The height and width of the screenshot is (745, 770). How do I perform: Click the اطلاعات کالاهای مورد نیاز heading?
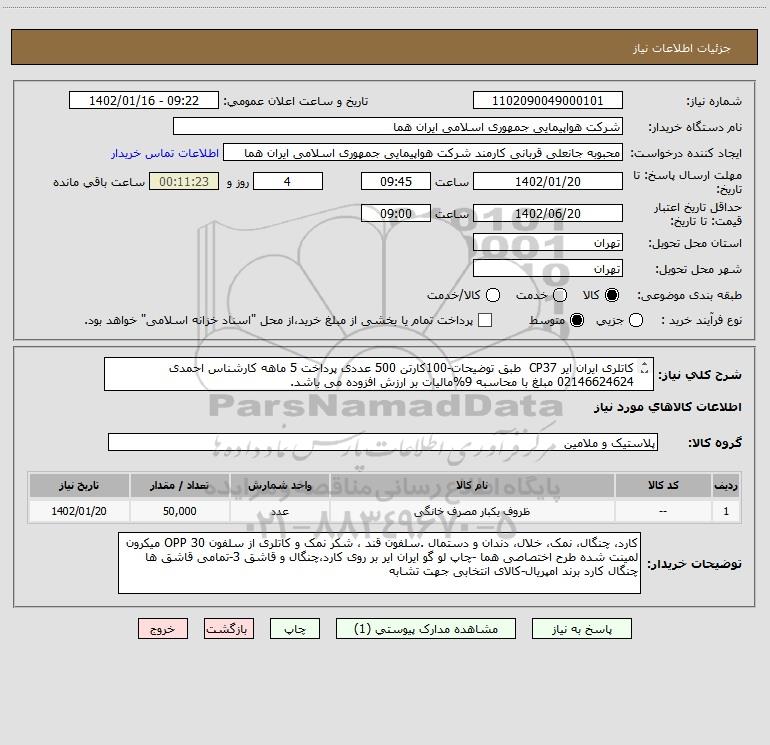tap(668, 407)
